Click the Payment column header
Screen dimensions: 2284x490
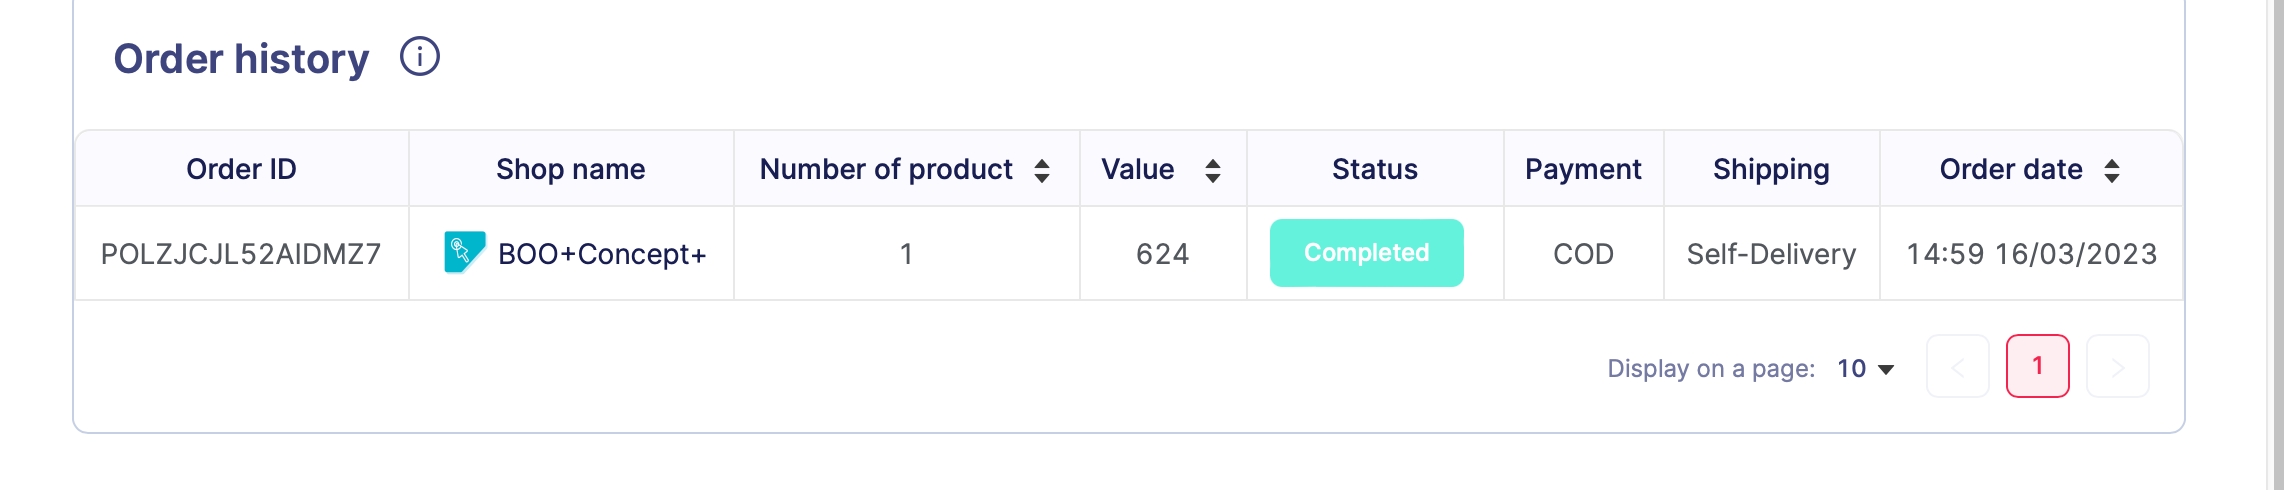(1583, 169)
